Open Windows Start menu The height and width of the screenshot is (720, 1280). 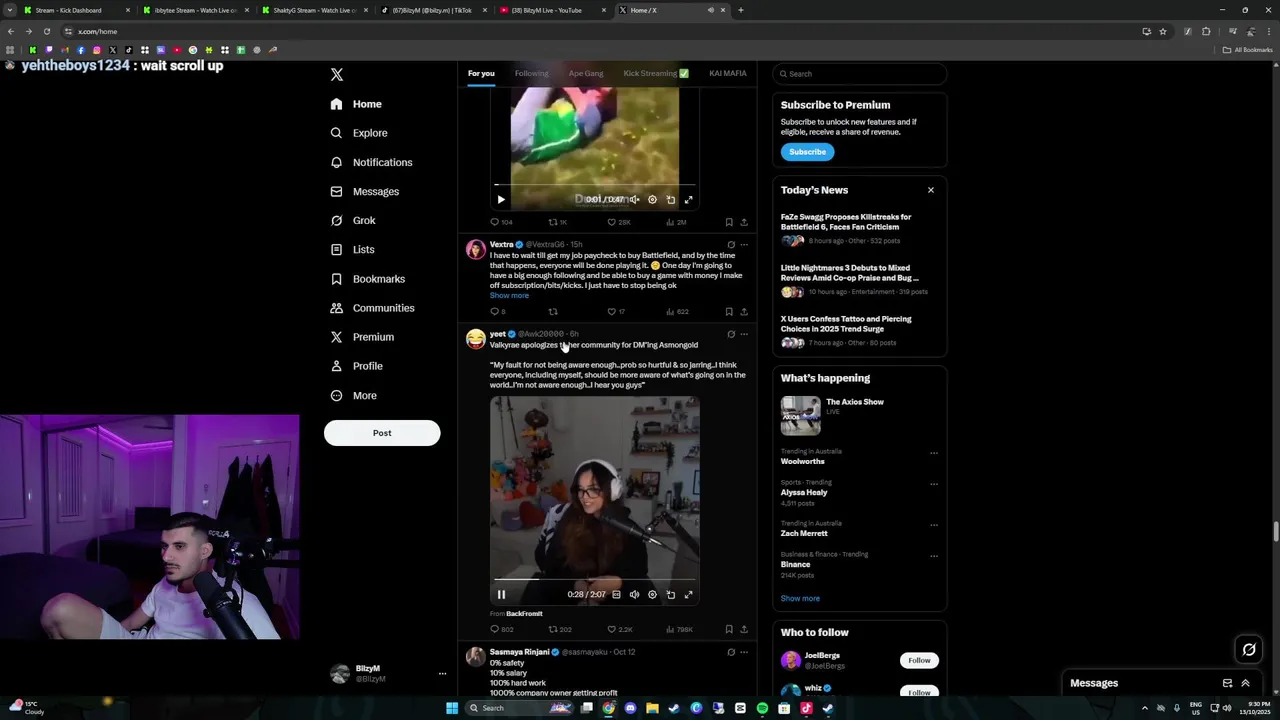pos(452,708)
